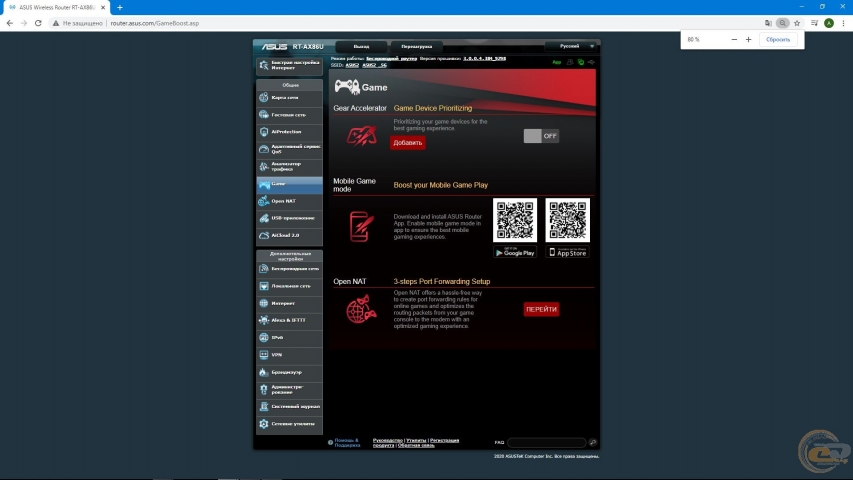Open Quick Internet Setup (Быстрая настройка Интернет)

(289, 65)
